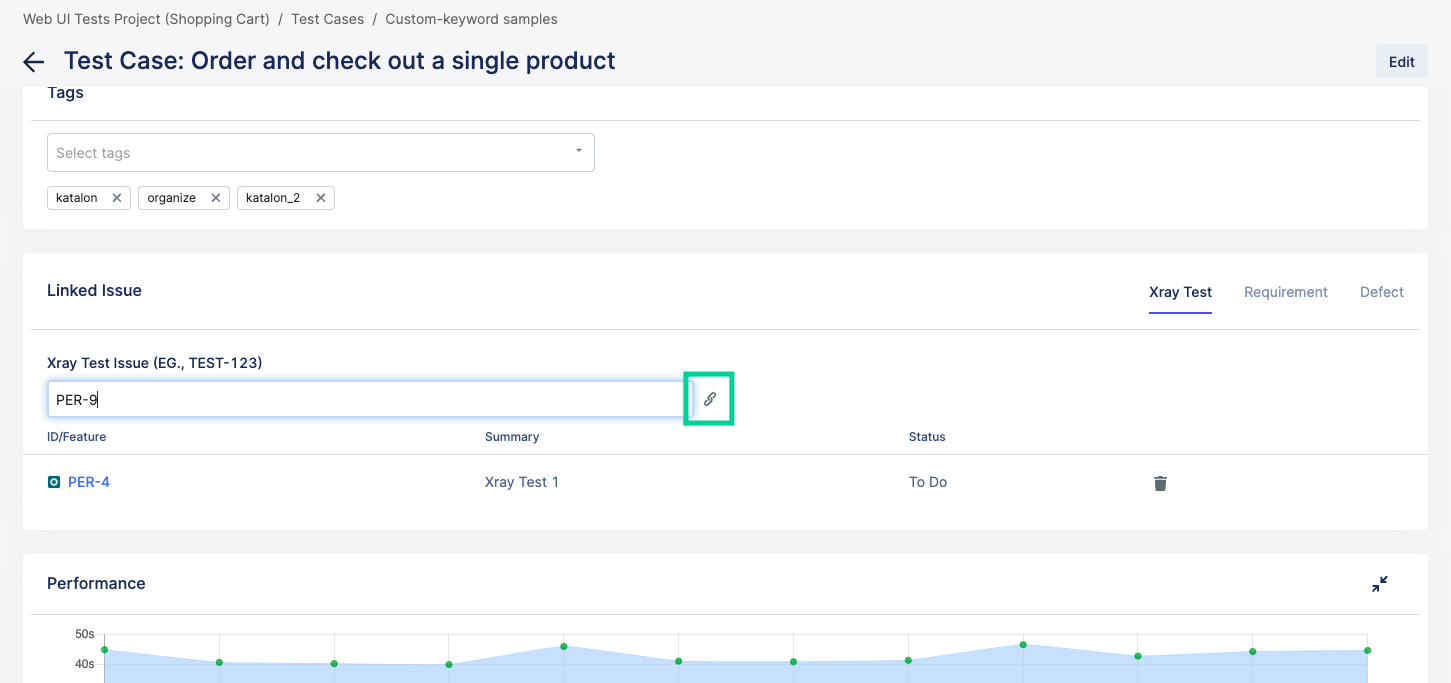
Task: Switch to the Requirement tab
Action: click(1285, 292)
